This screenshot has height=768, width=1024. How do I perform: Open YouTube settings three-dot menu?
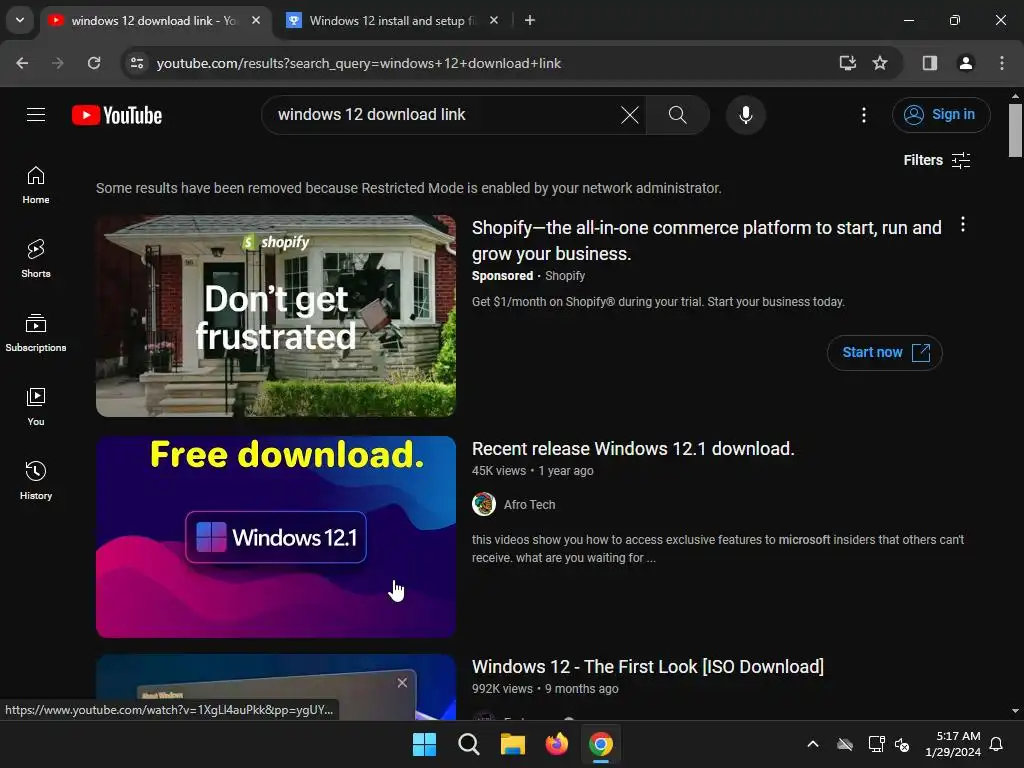pos(863,115)
